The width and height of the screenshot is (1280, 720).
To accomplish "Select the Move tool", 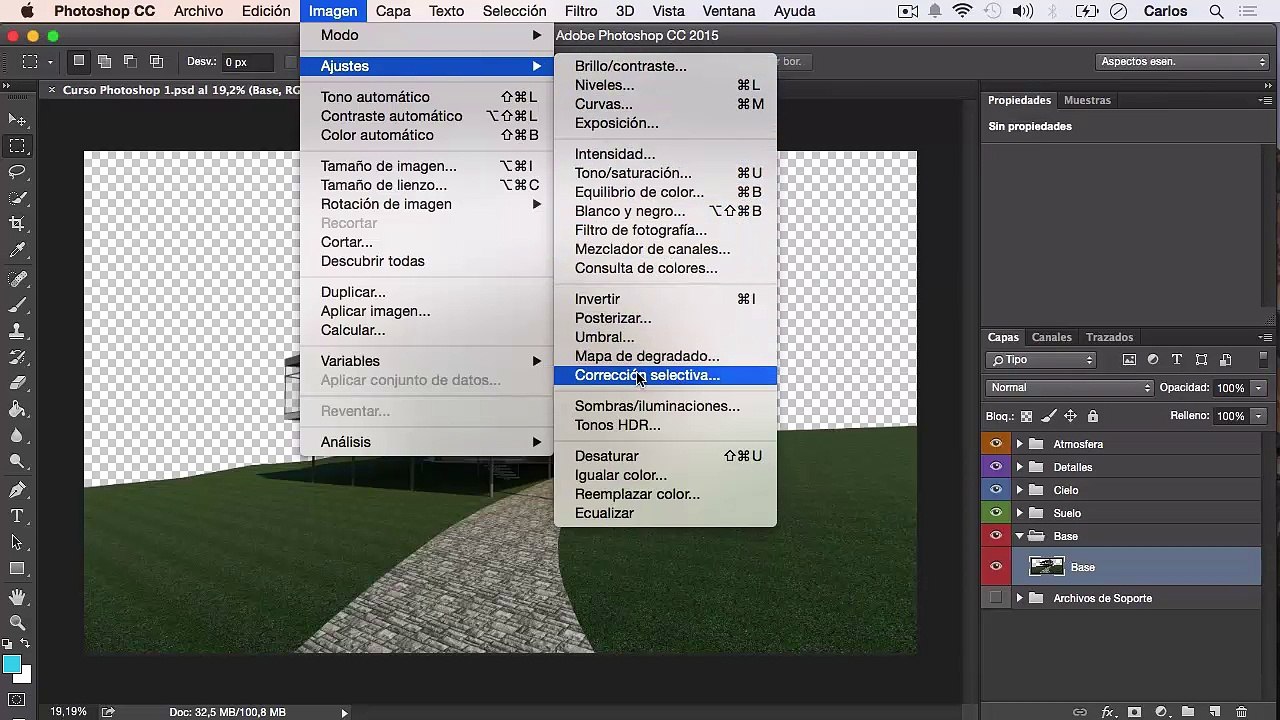I will (17, 120).
